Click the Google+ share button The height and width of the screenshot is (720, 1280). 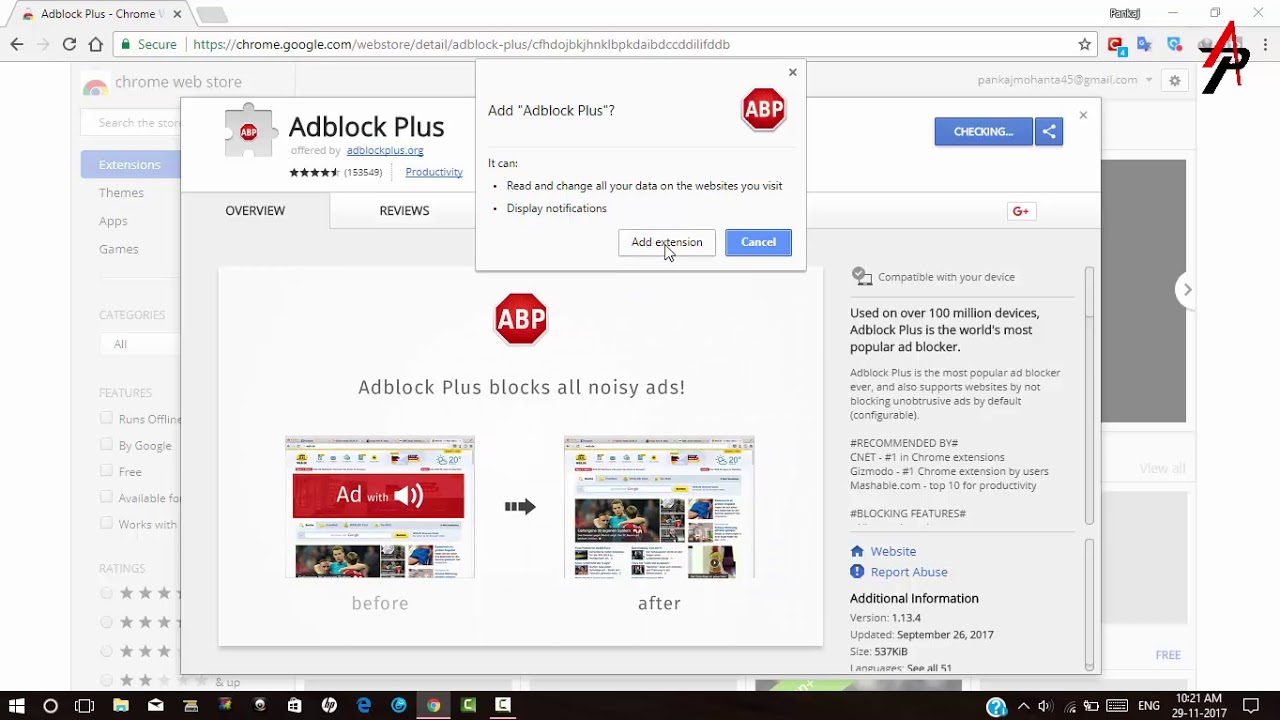tap(1021, 211)
